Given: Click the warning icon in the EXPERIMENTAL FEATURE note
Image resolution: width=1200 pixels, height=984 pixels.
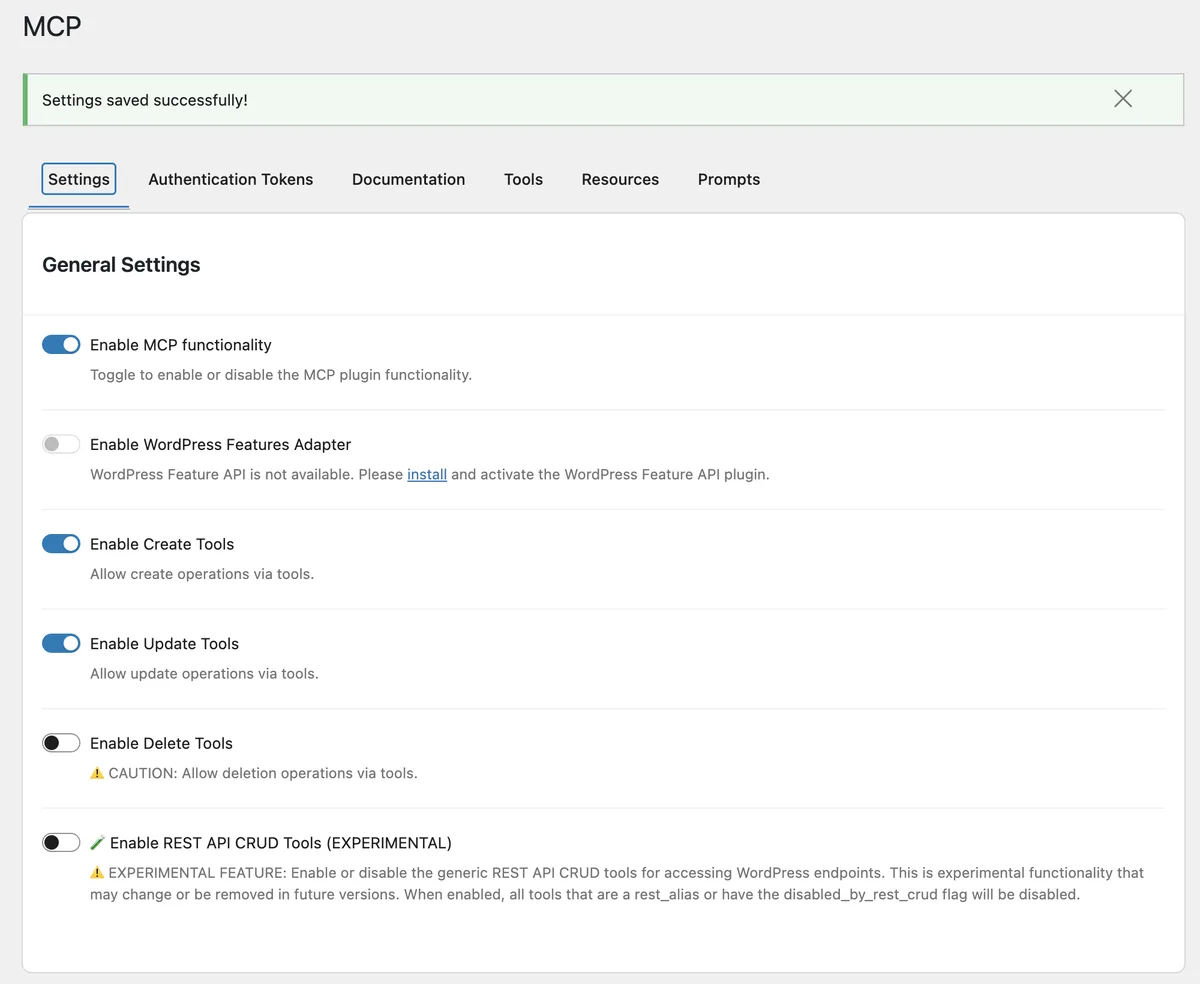Looking at the screenshot, I should pyautogui.click(x=98, y=872).
